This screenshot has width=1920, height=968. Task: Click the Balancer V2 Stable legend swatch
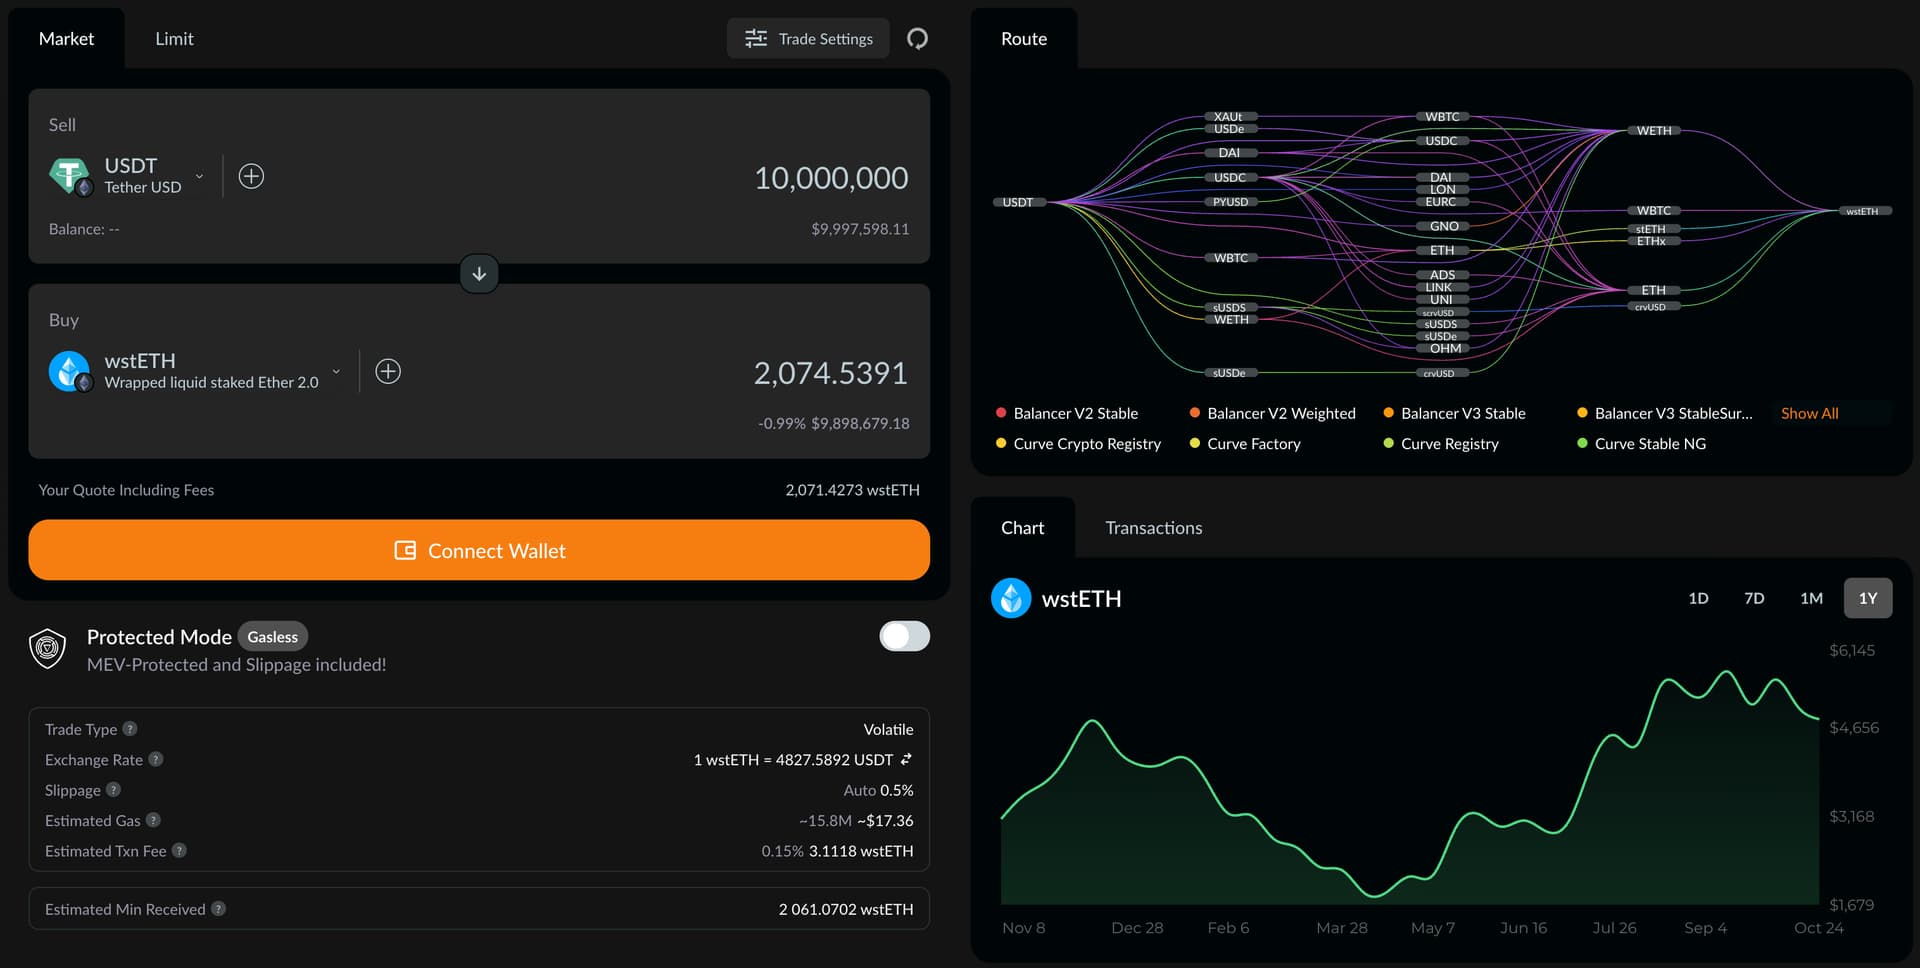pos(1001,413)
